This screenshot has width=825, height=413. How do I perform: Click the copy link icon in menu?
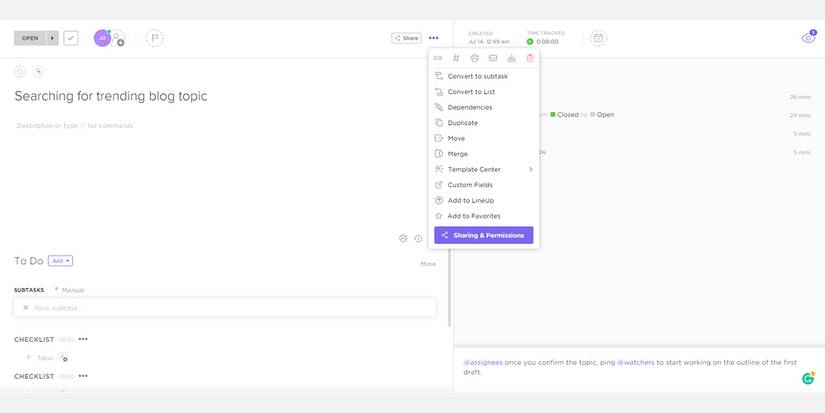(438, 58)
